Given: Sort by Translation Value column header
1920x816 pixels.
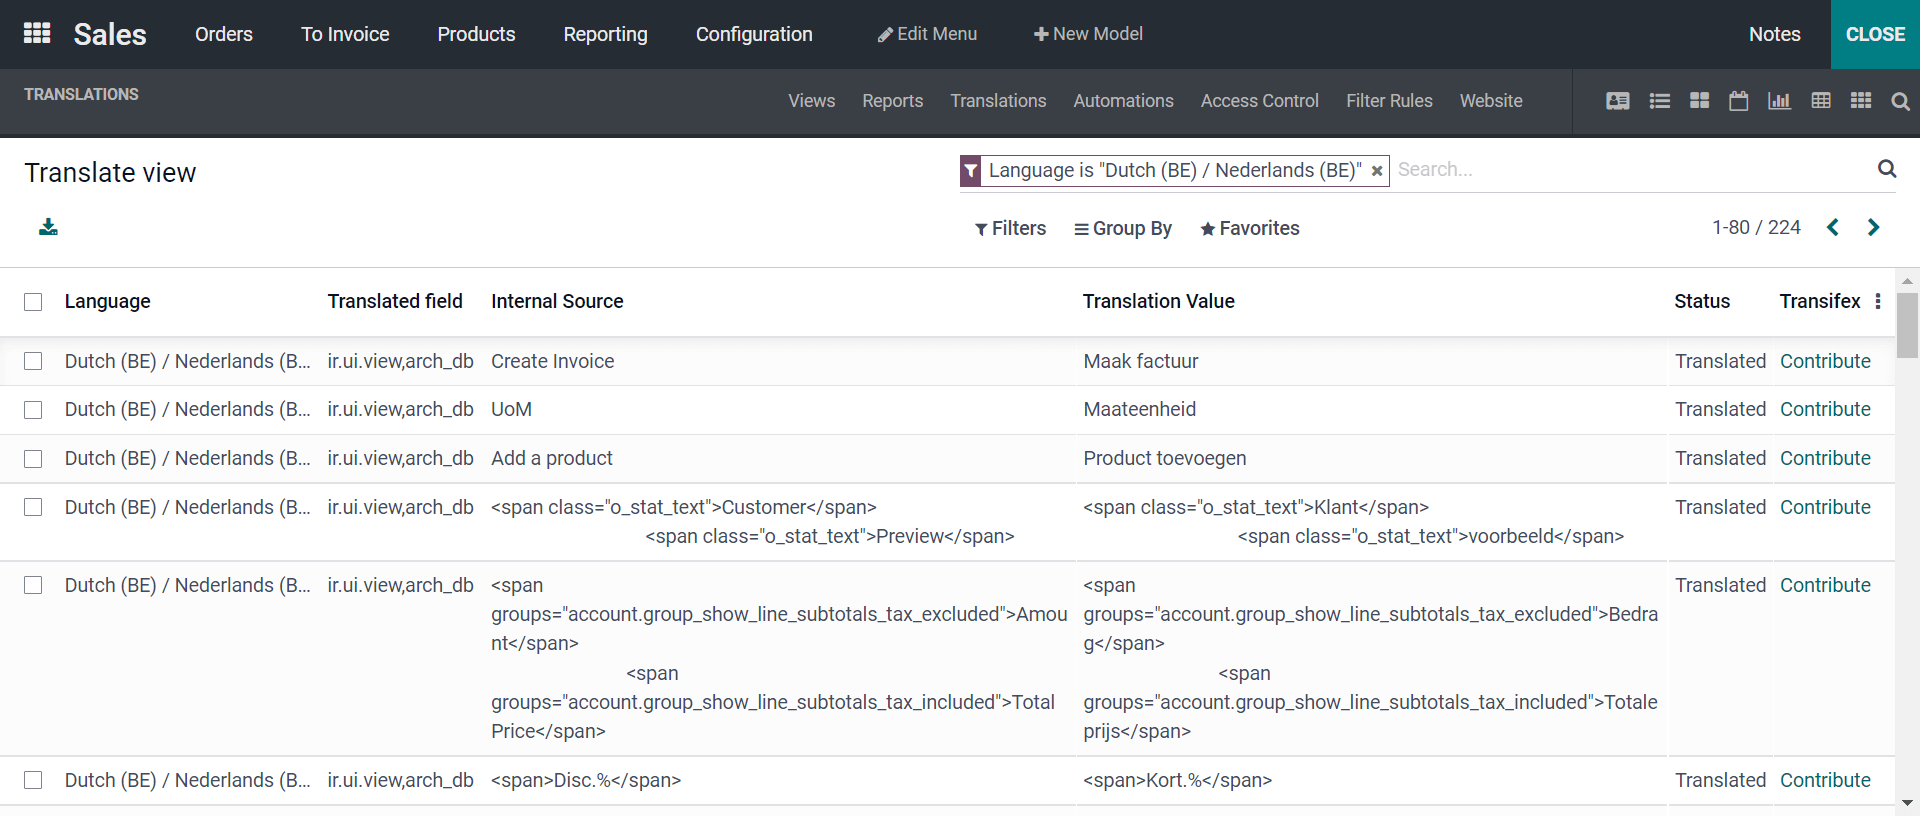Looking at the screenshot, I should [1158, 301].
